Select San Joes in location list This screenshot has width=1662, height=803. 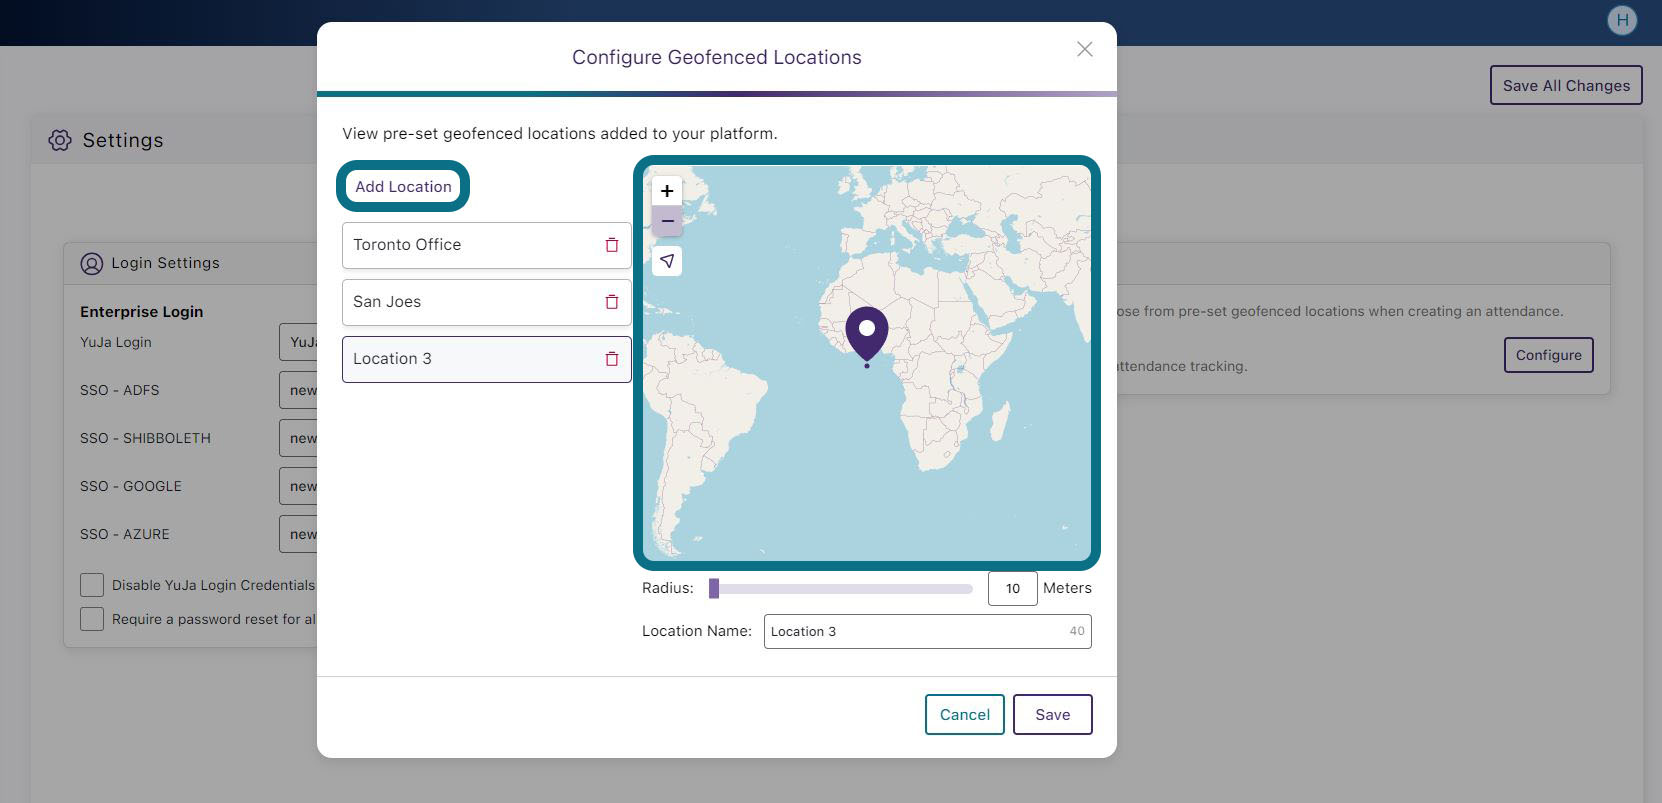coord(487,302)
